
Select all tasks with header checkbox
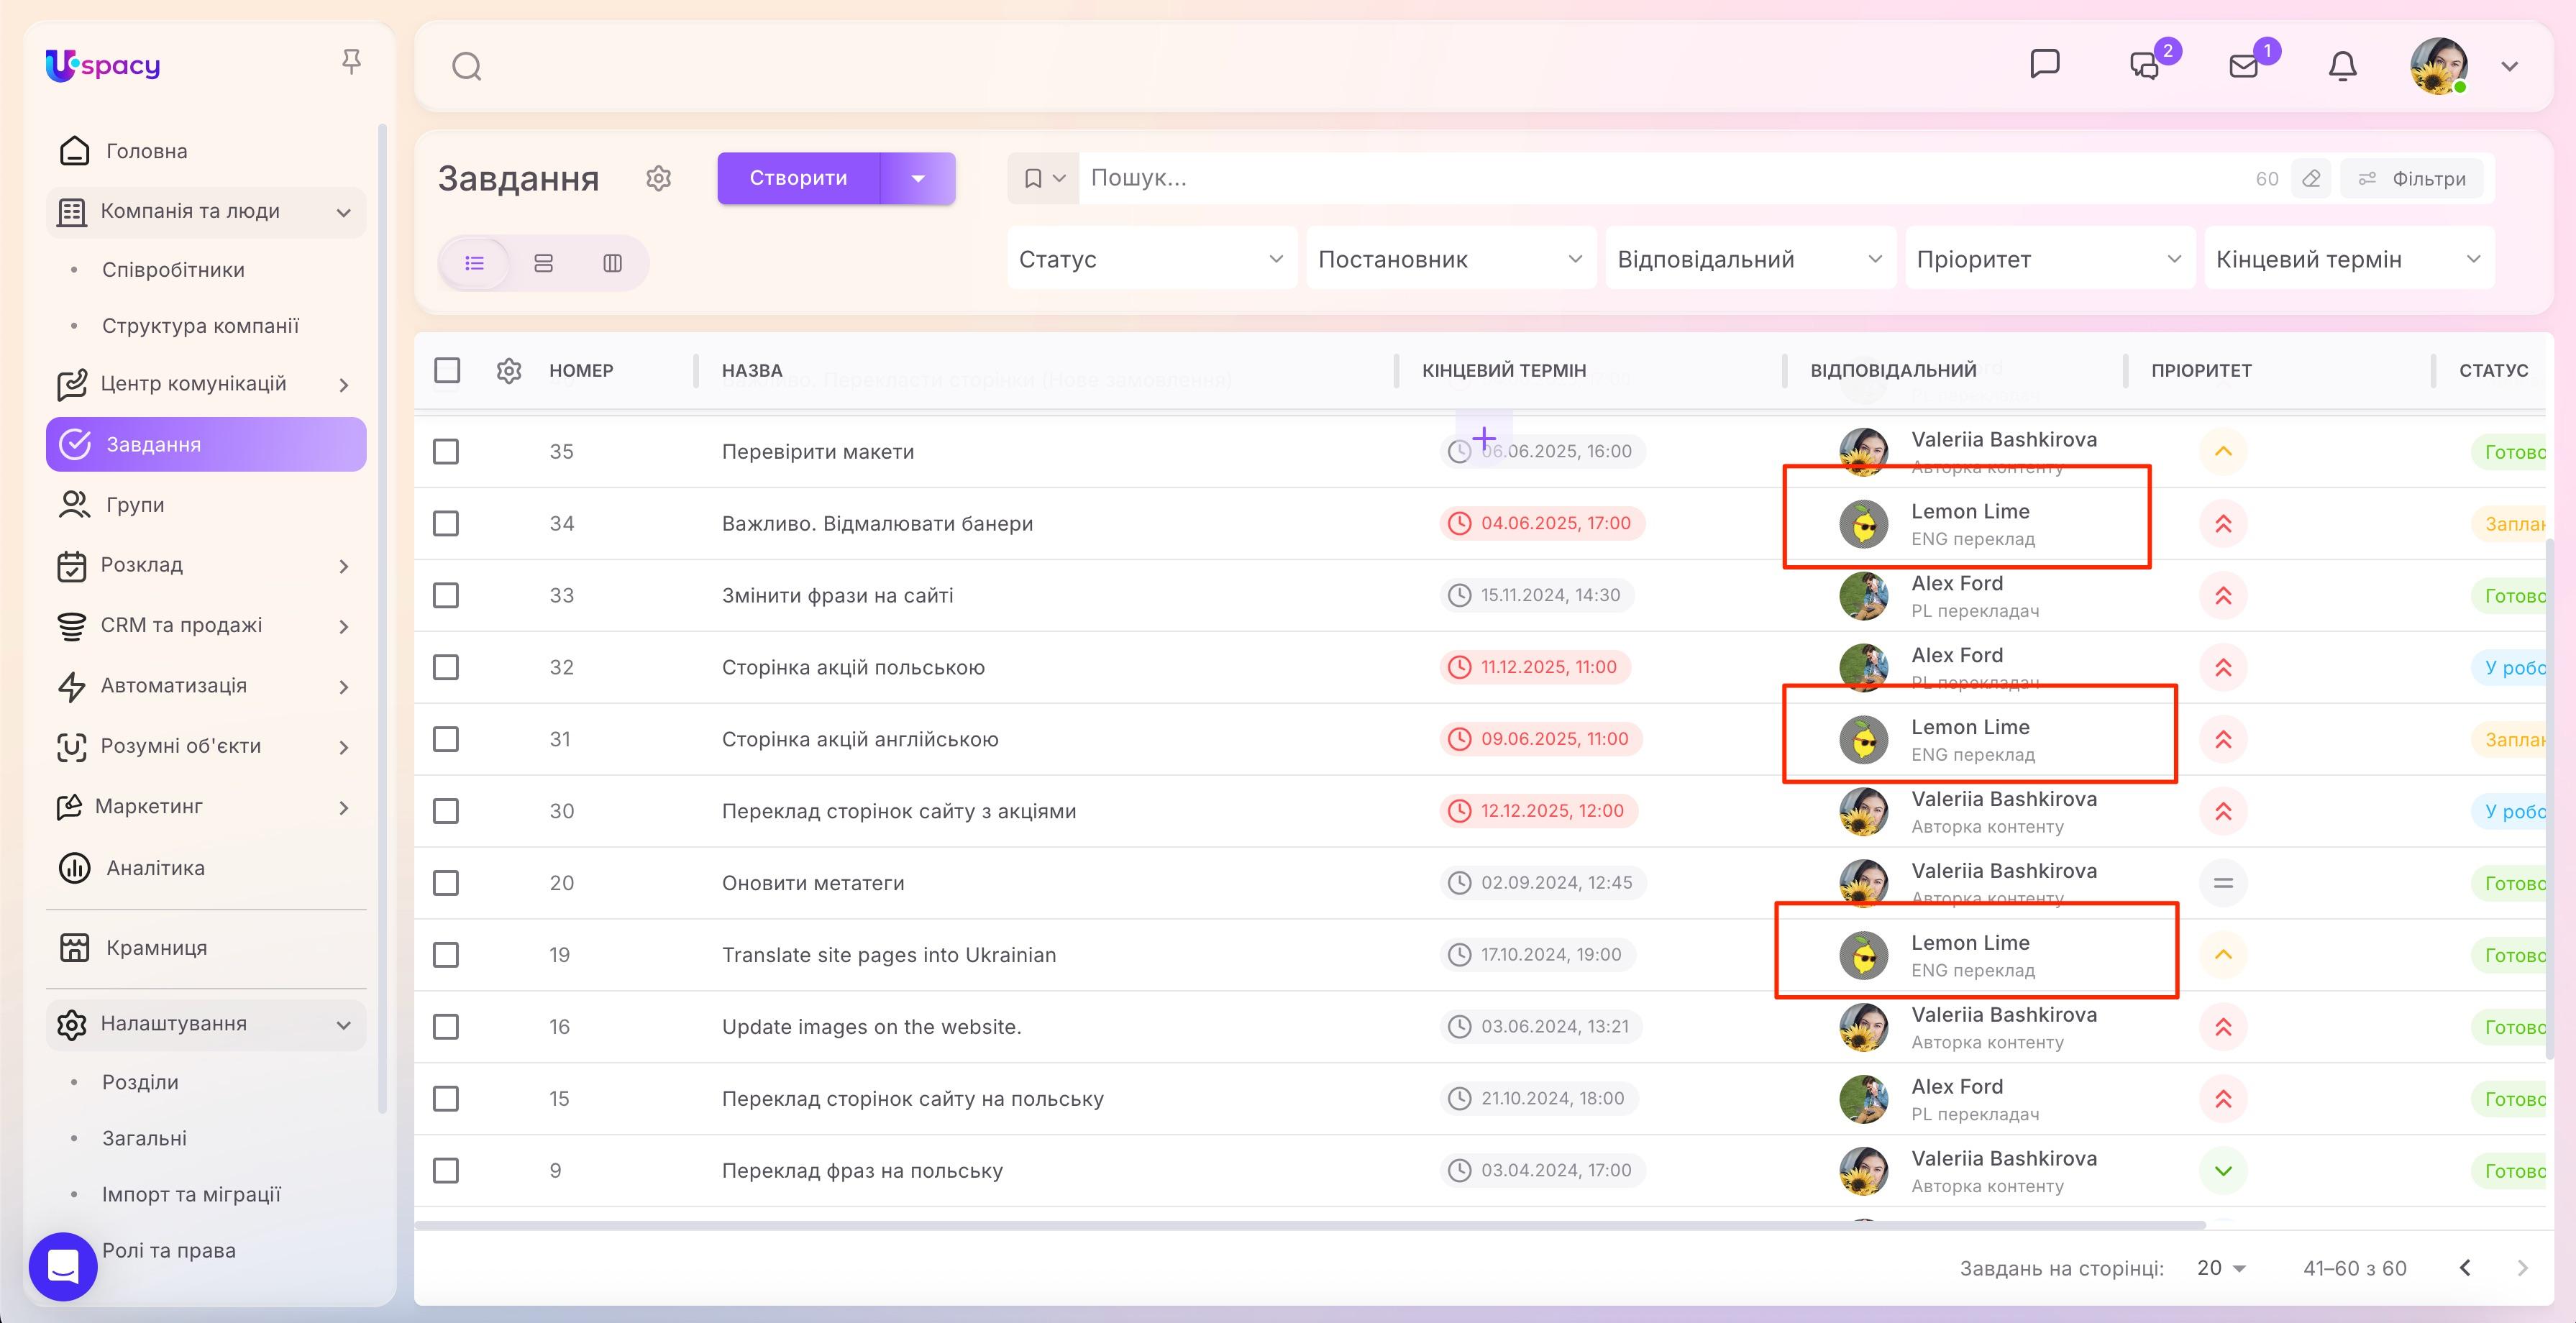tap(447, 370)
